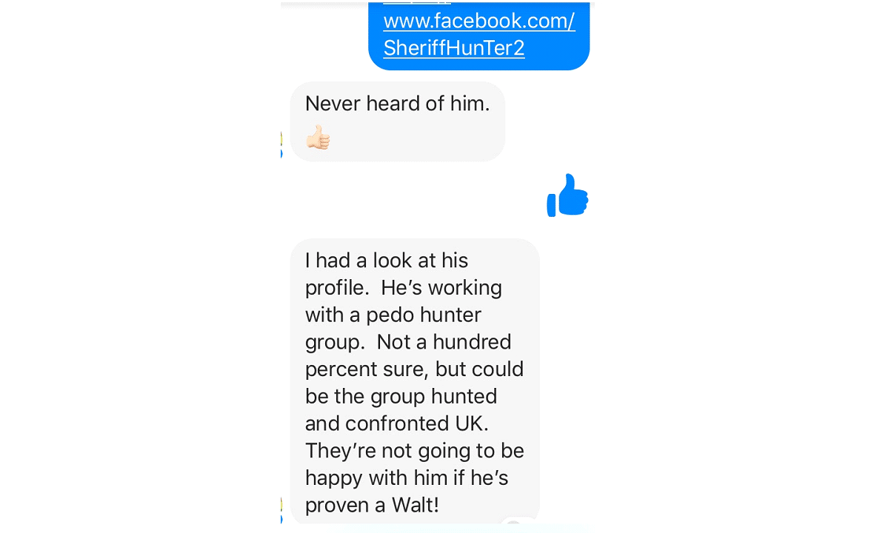Tap the large blue thumbs-up like sticker
This screenshot has height=536, width=877.
pyautogui.click(x=568, y=195)
